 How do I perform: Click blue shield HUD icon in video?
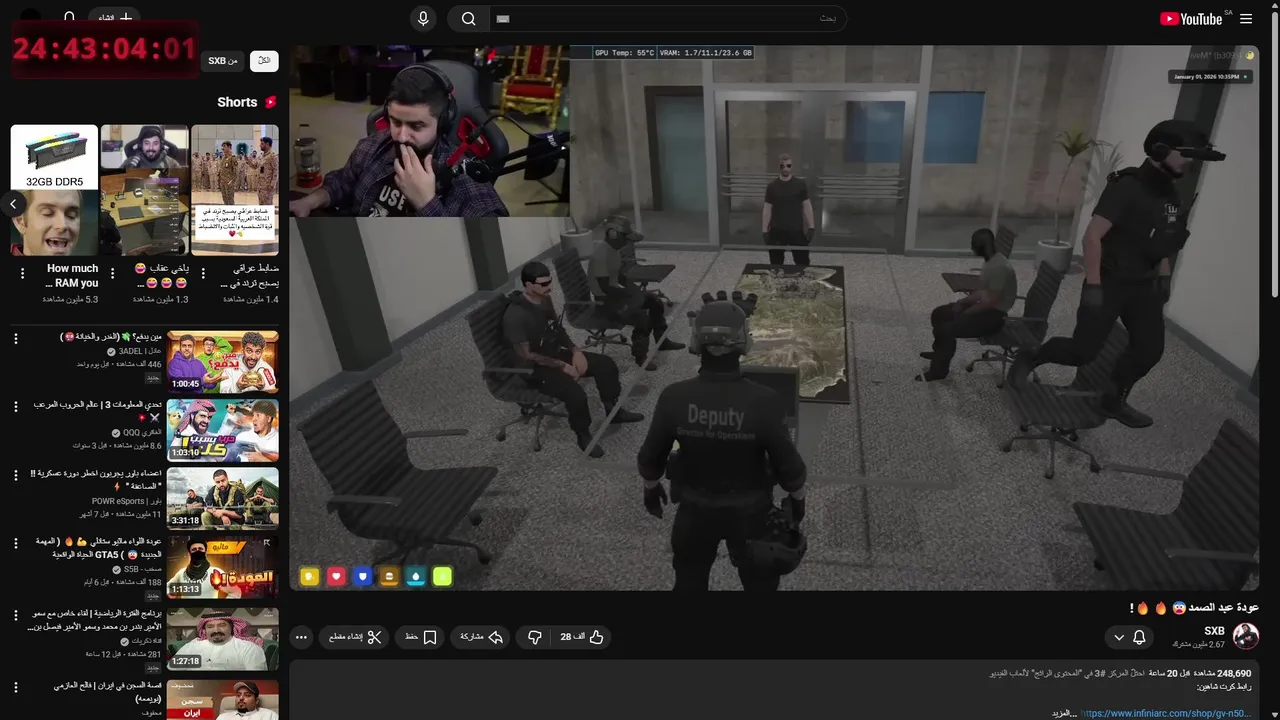(363, 576)
